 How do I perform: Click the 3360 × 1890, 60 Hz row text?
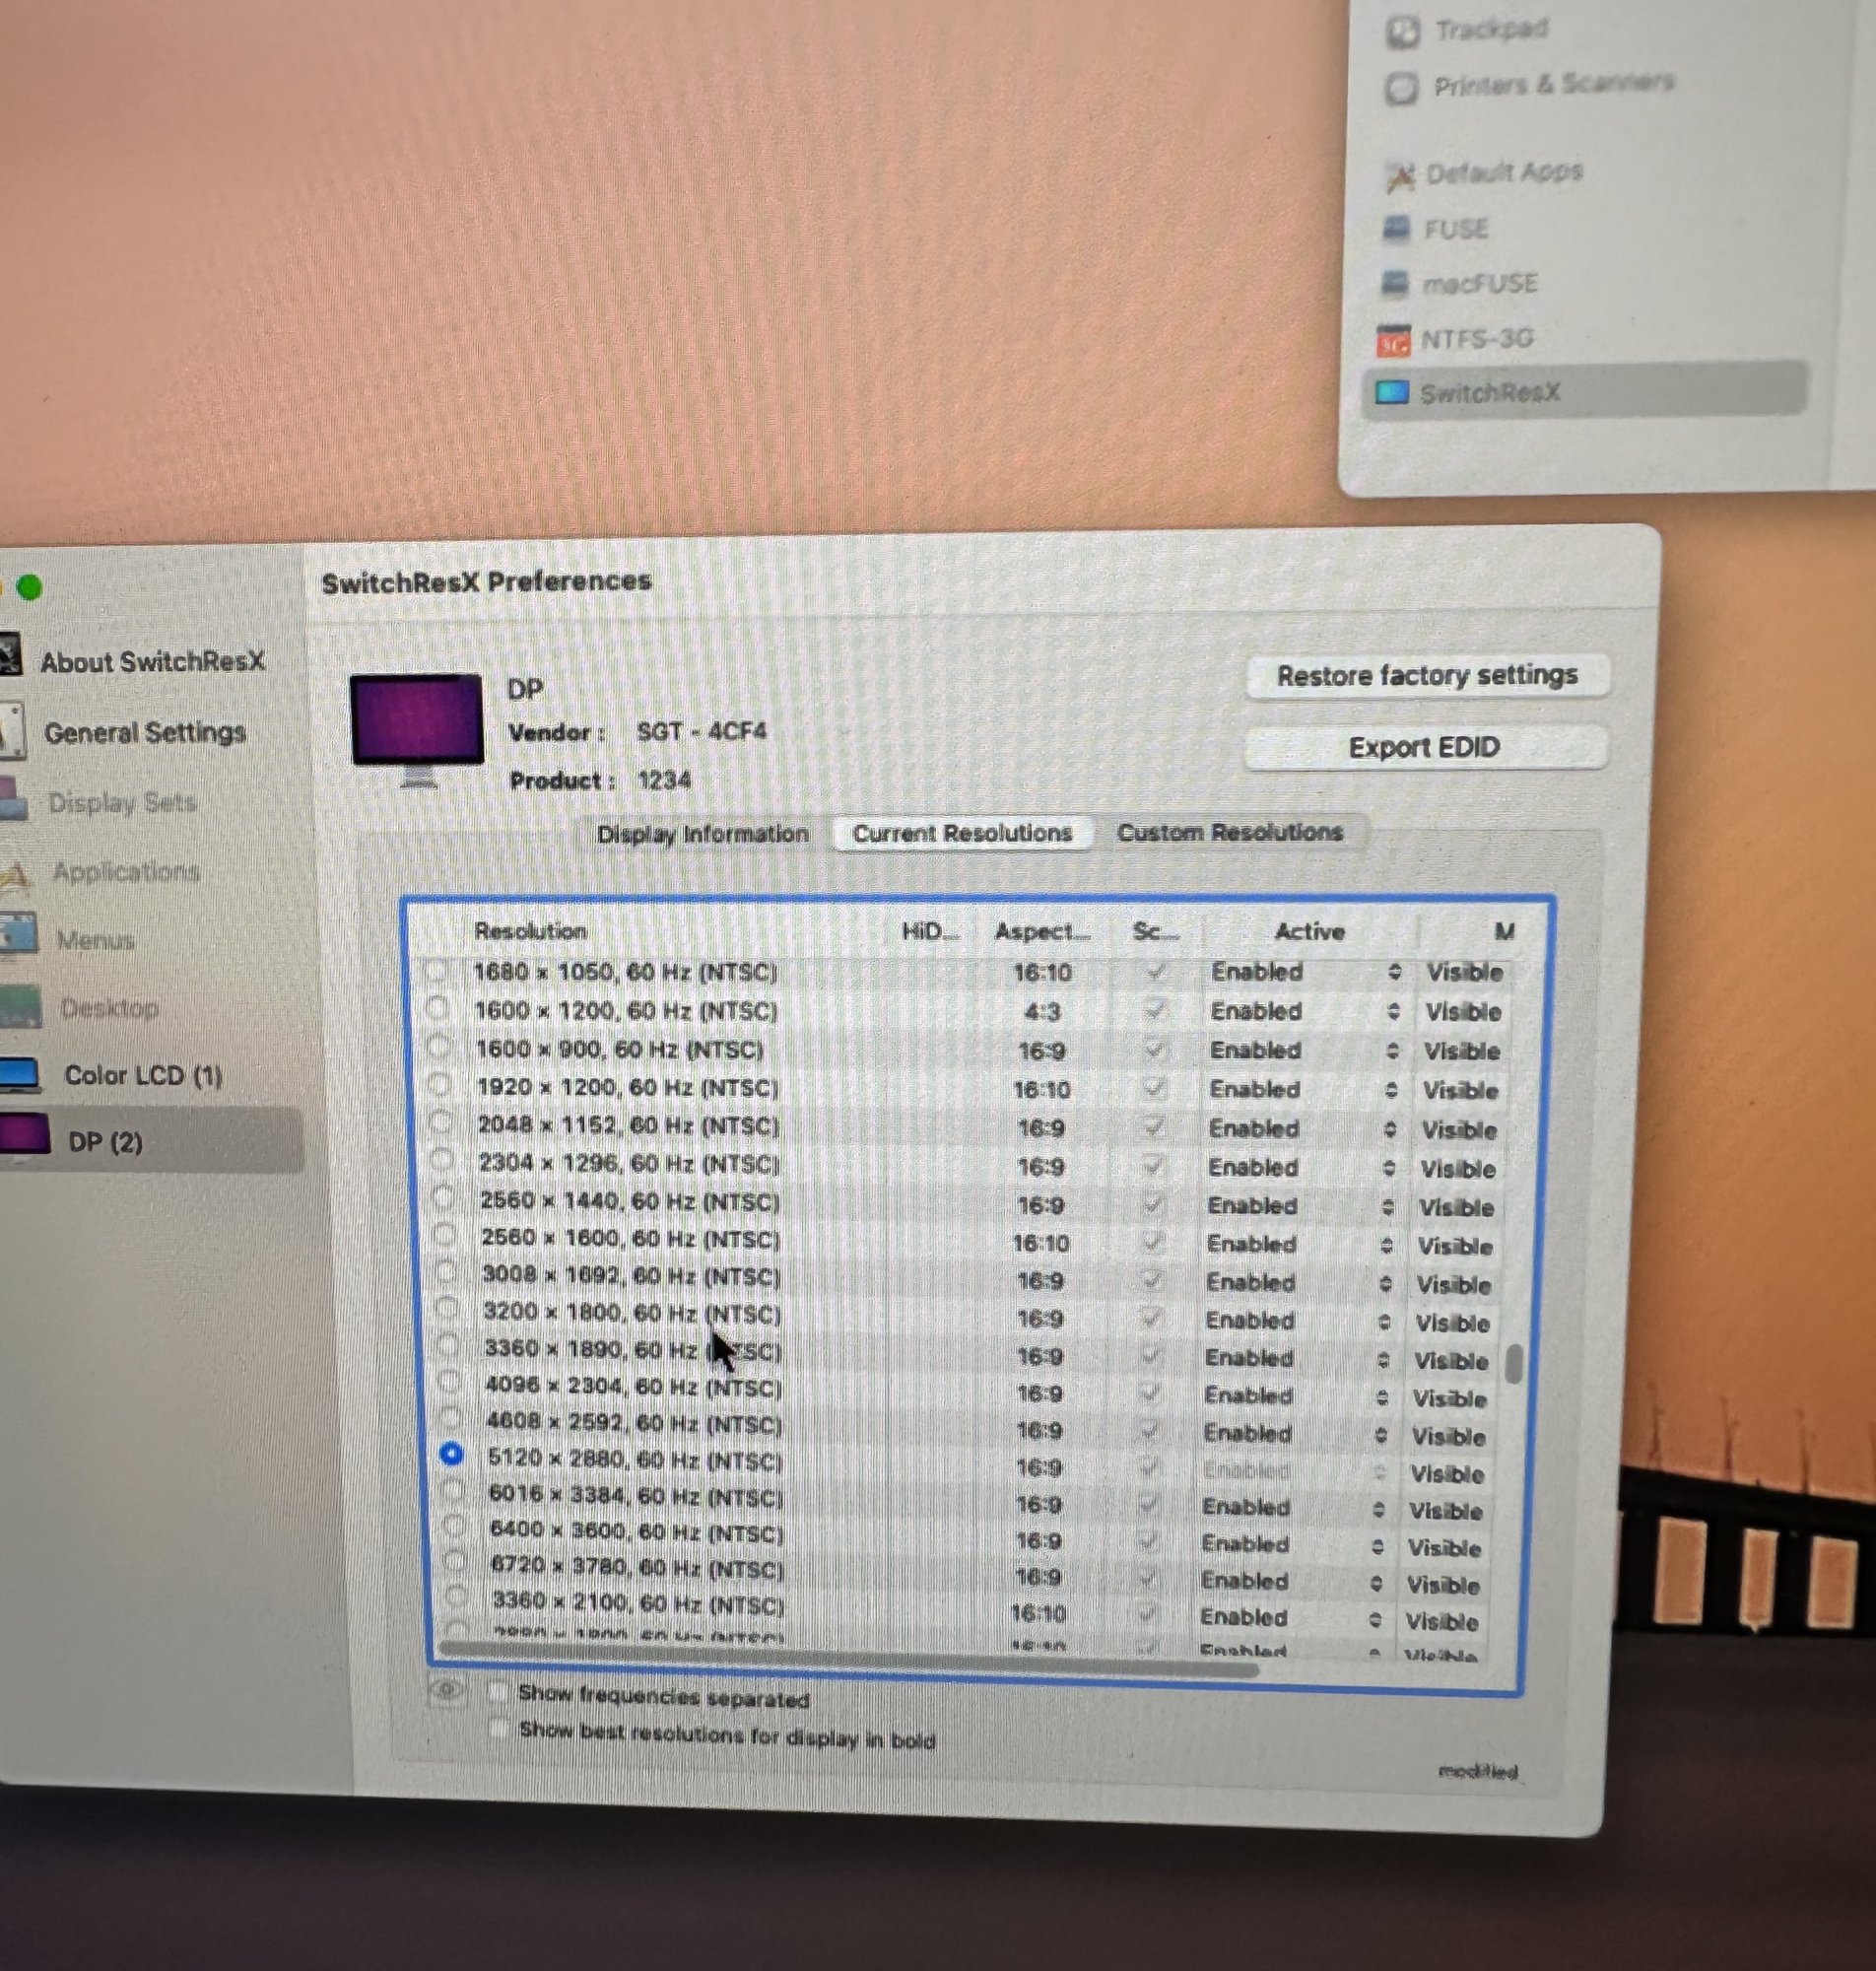633,1350
